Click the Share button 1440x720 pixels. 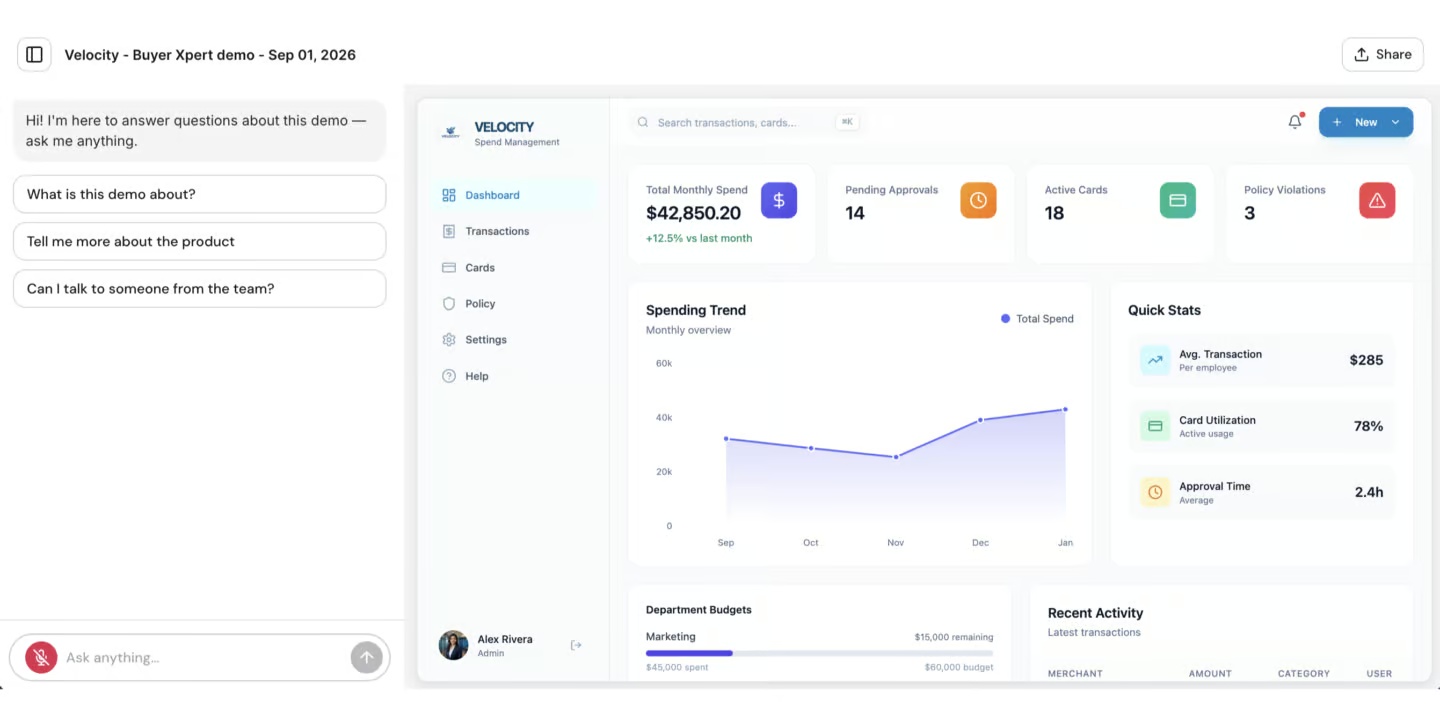coord(1382,55)
